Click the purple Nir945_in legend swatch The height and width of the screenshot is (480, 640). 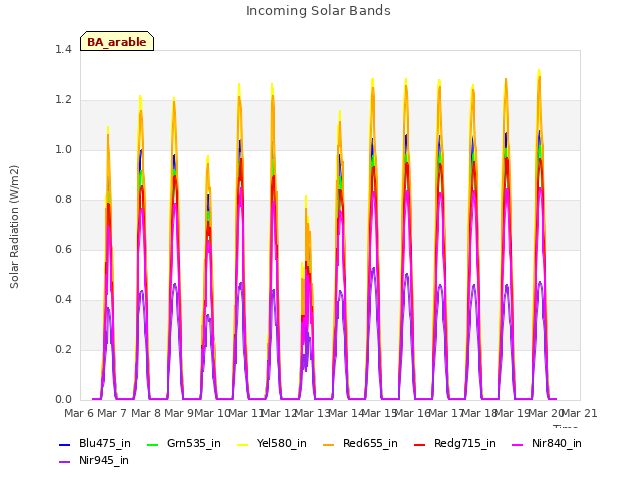click(x=64, y=462)
